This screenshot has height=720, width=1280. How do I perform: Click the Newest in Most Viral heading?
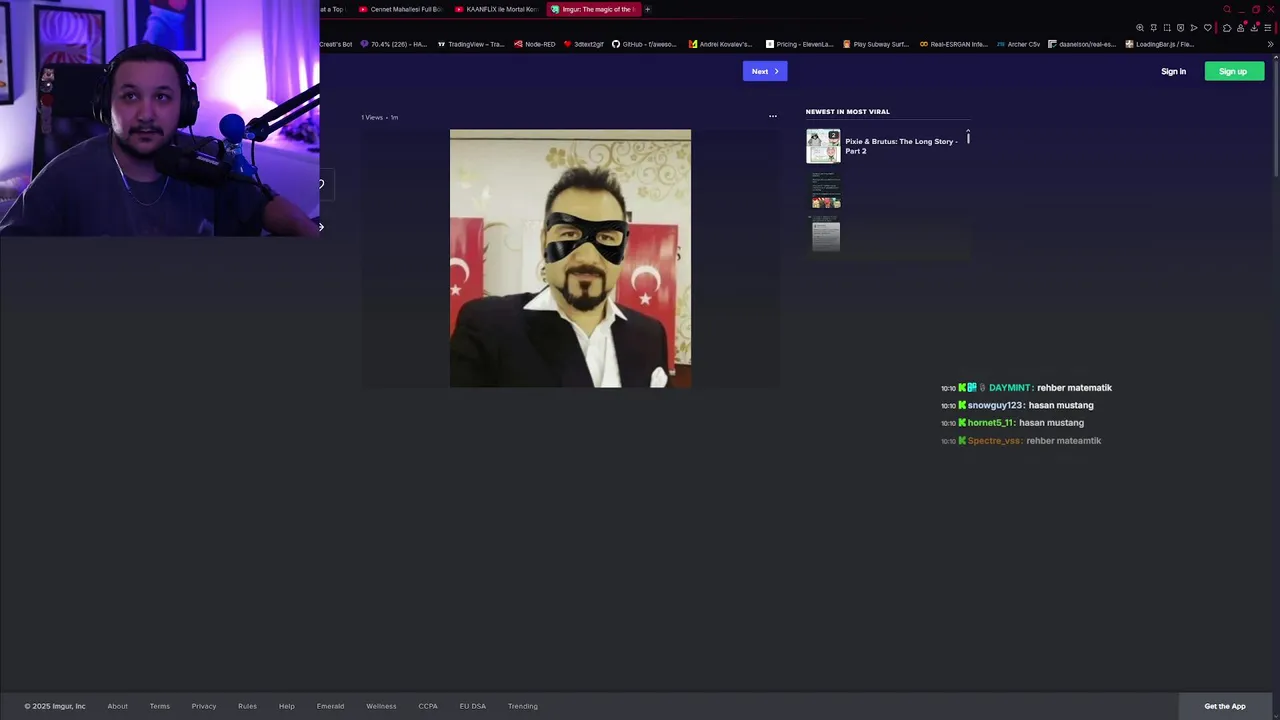[848, 112]
